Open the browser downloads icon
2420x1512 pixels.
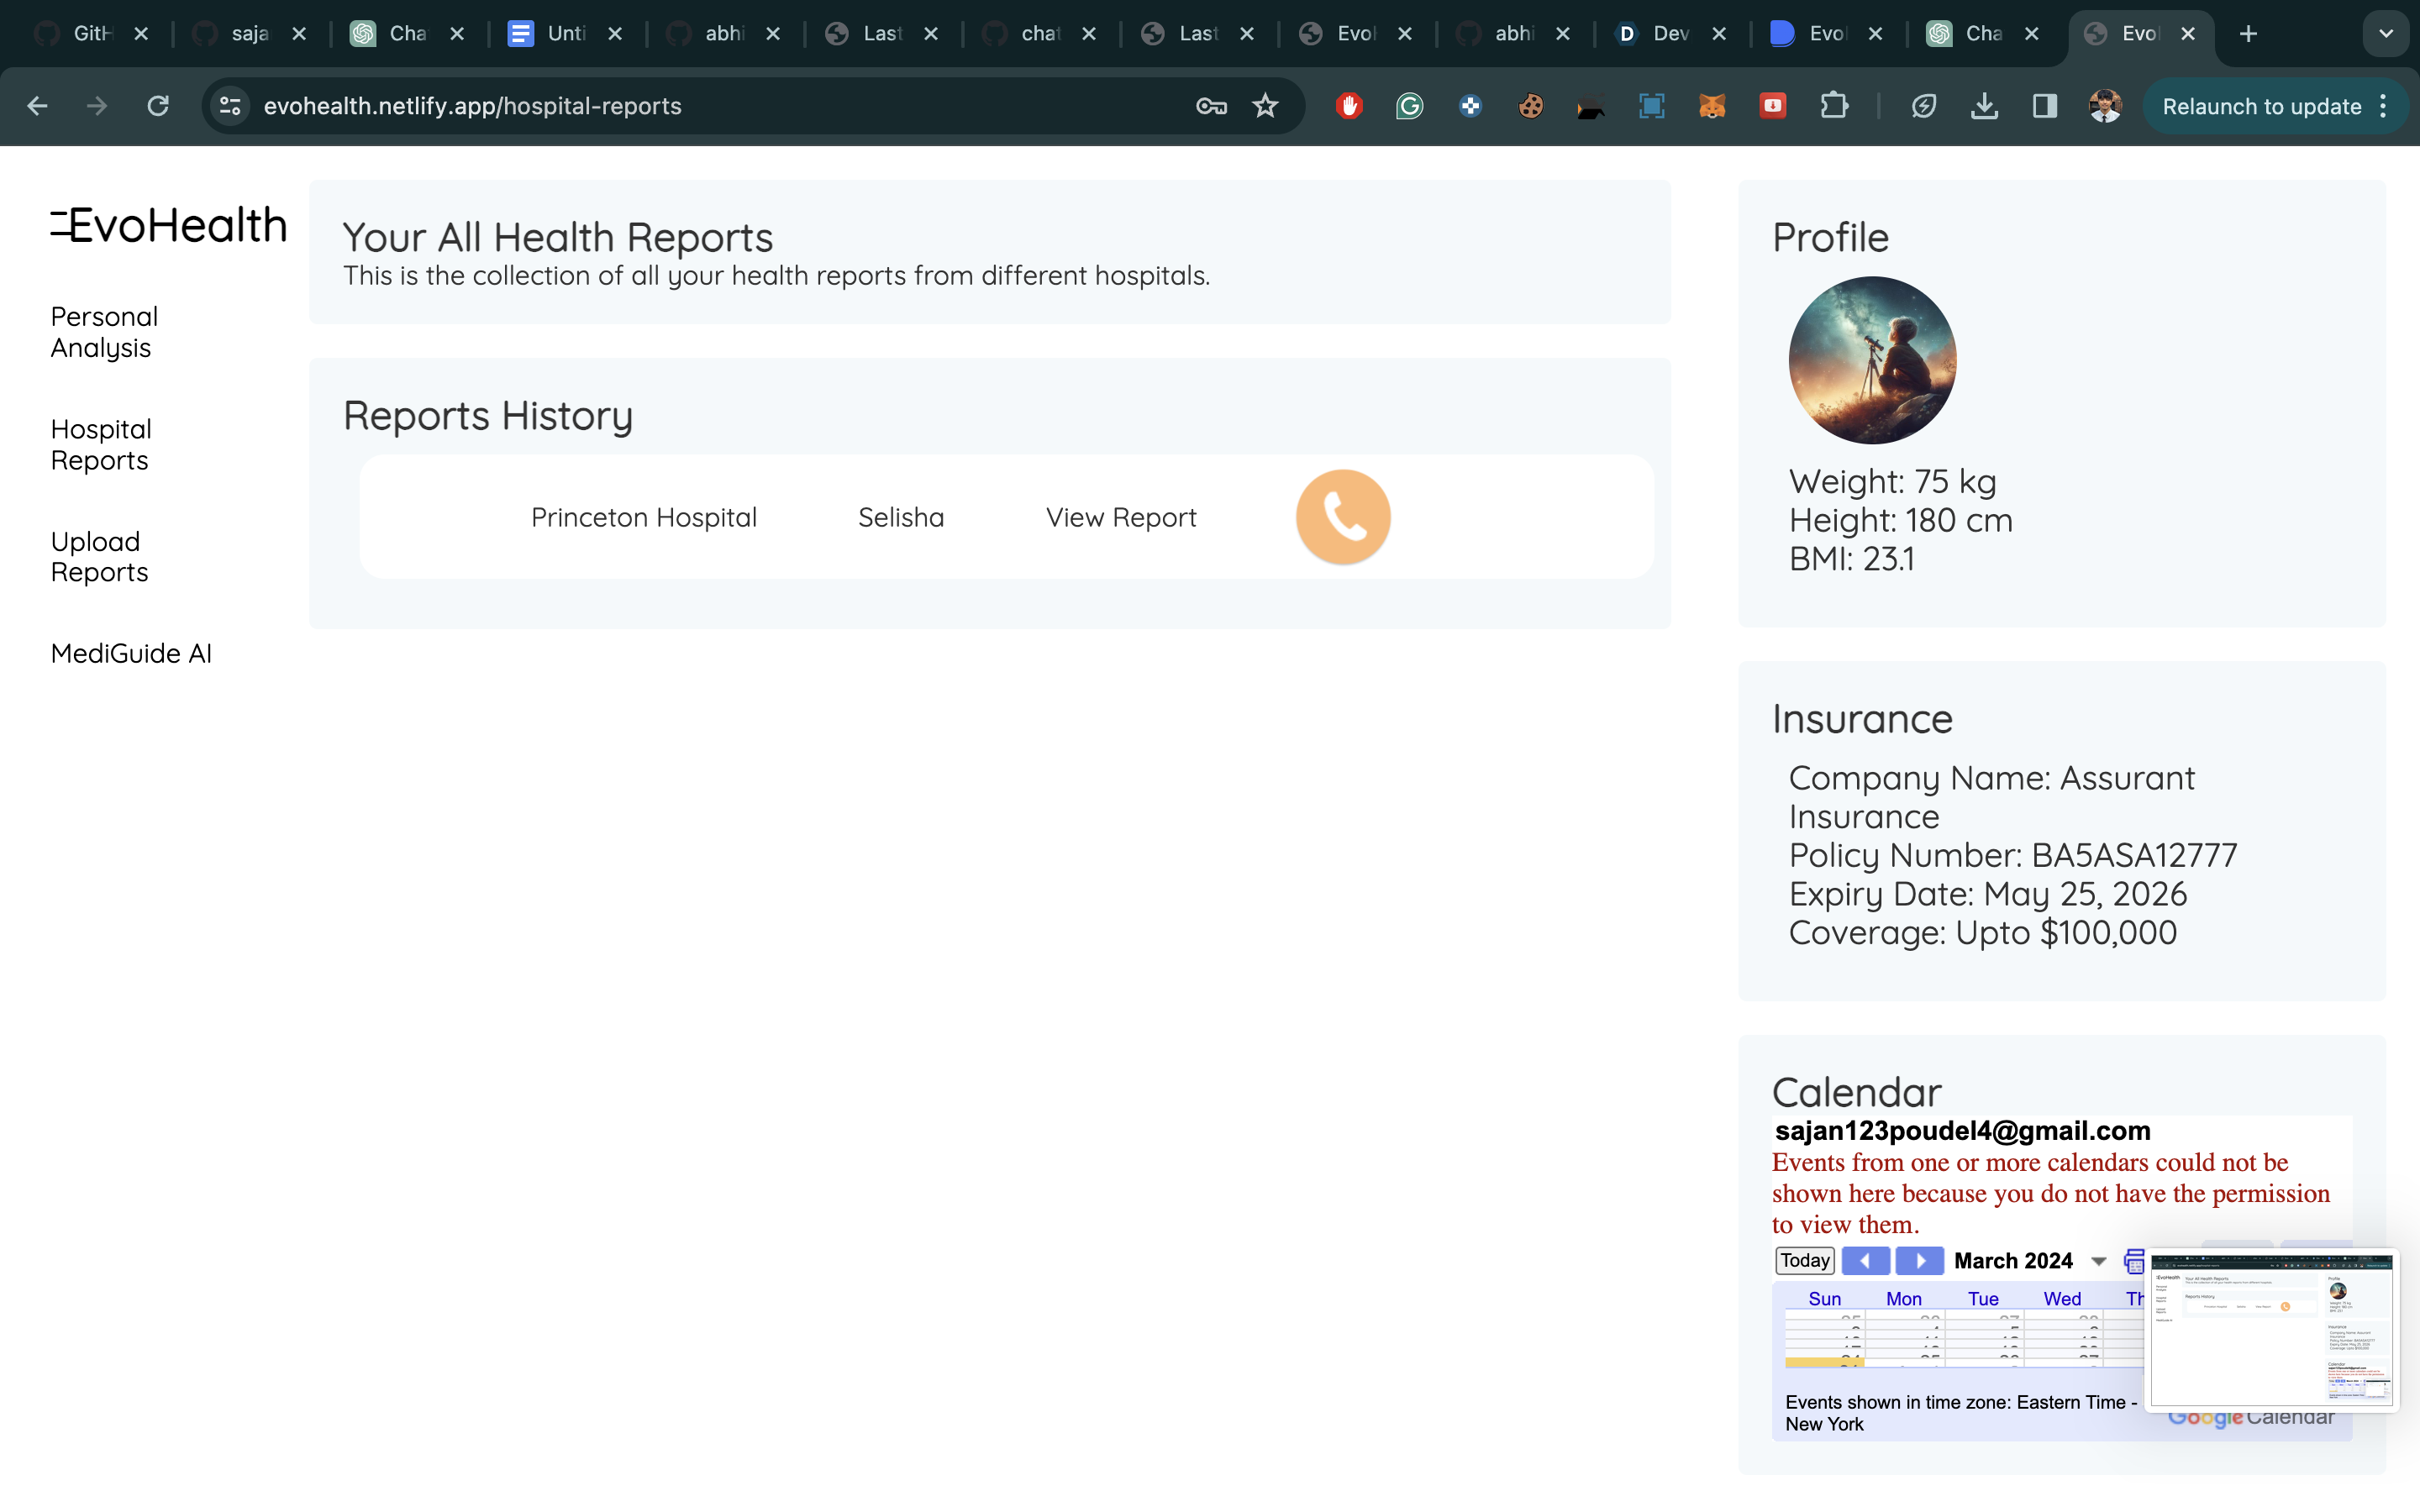click(1984, 106)
